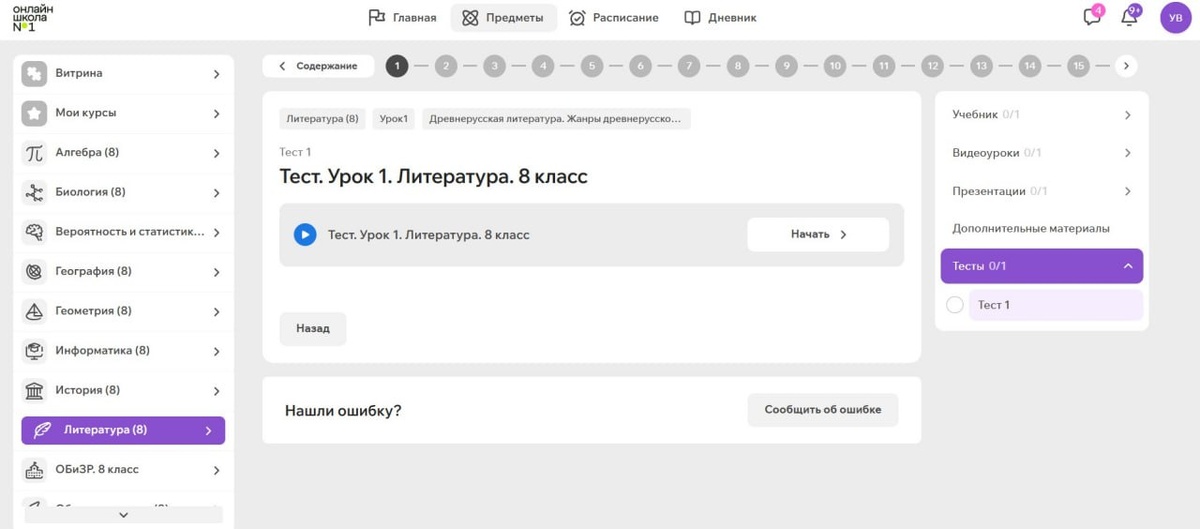Screen dimensions: 1200x529
Task: Collapse the Тесты section
Action: [x=1042, y=266]
